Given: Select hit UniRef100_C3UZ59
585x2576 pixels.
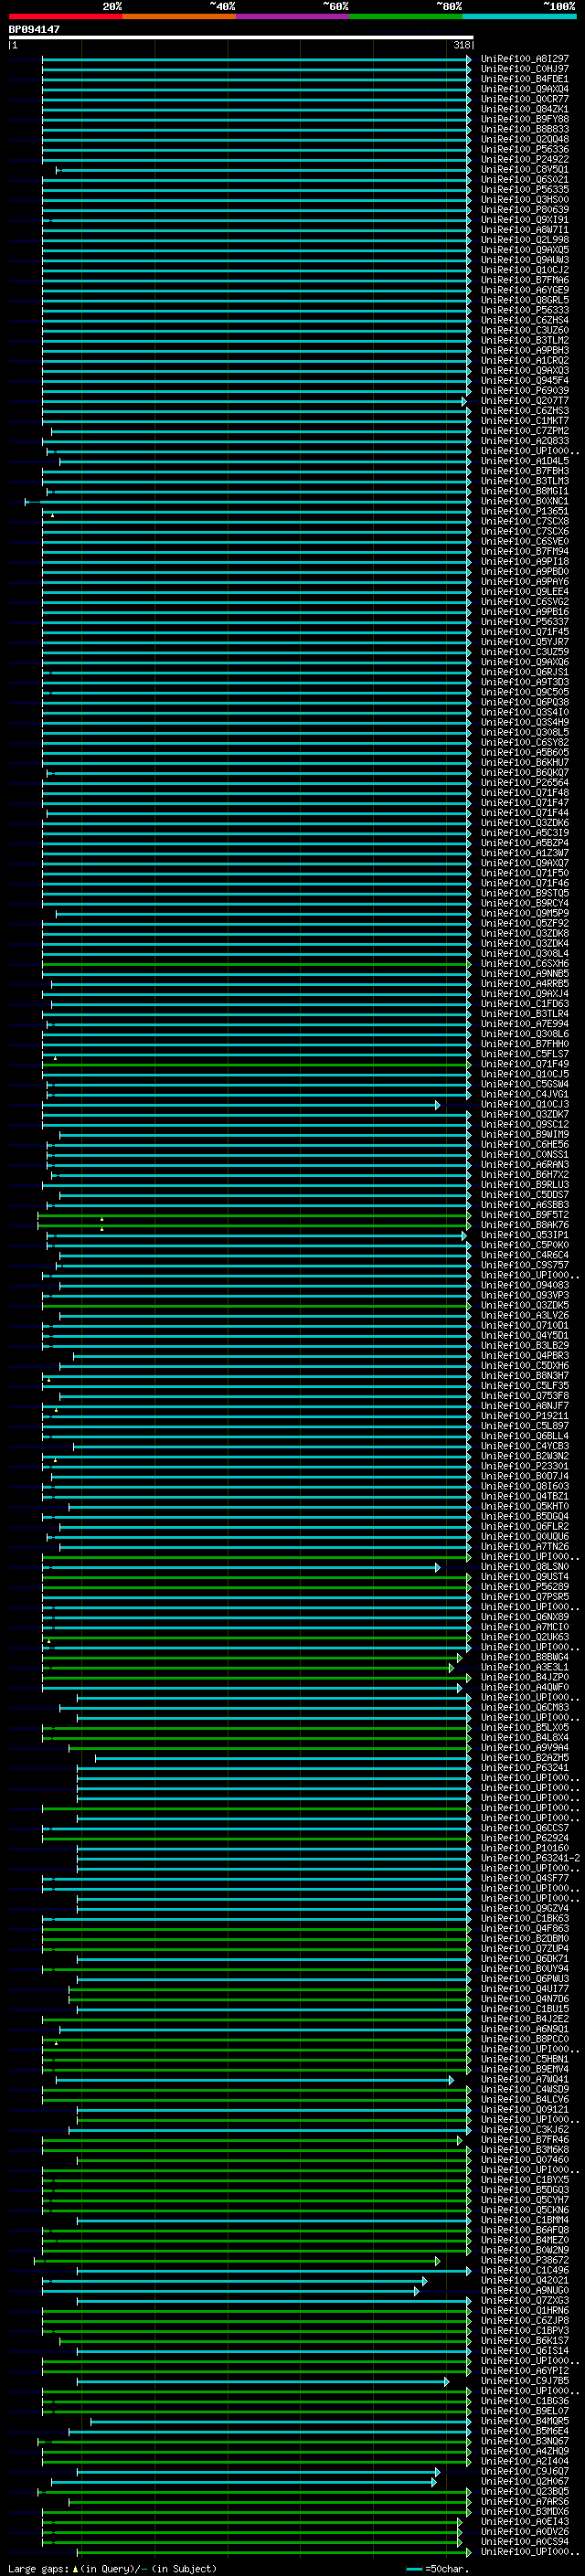Looking at the screenshot, I should point(524,652).
